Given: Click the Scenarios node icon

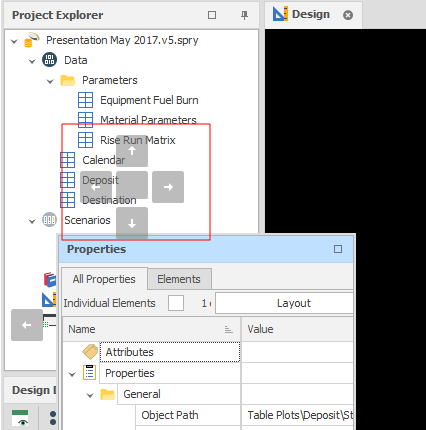Looking at the screenshot, I should (49, 220).
